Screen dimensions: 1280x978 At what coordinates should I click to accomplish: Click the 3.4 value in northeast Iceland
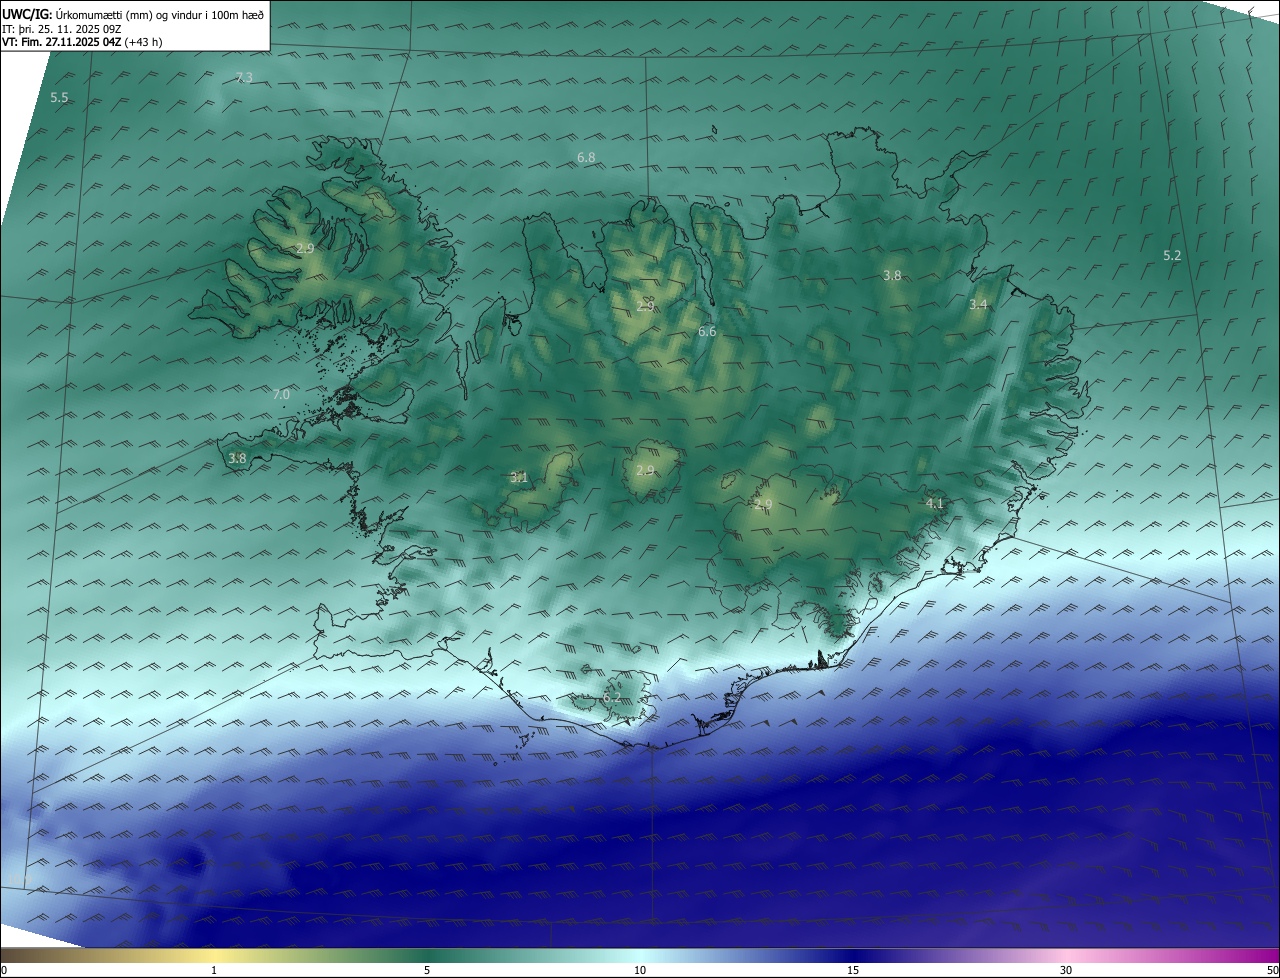point(978,305)
